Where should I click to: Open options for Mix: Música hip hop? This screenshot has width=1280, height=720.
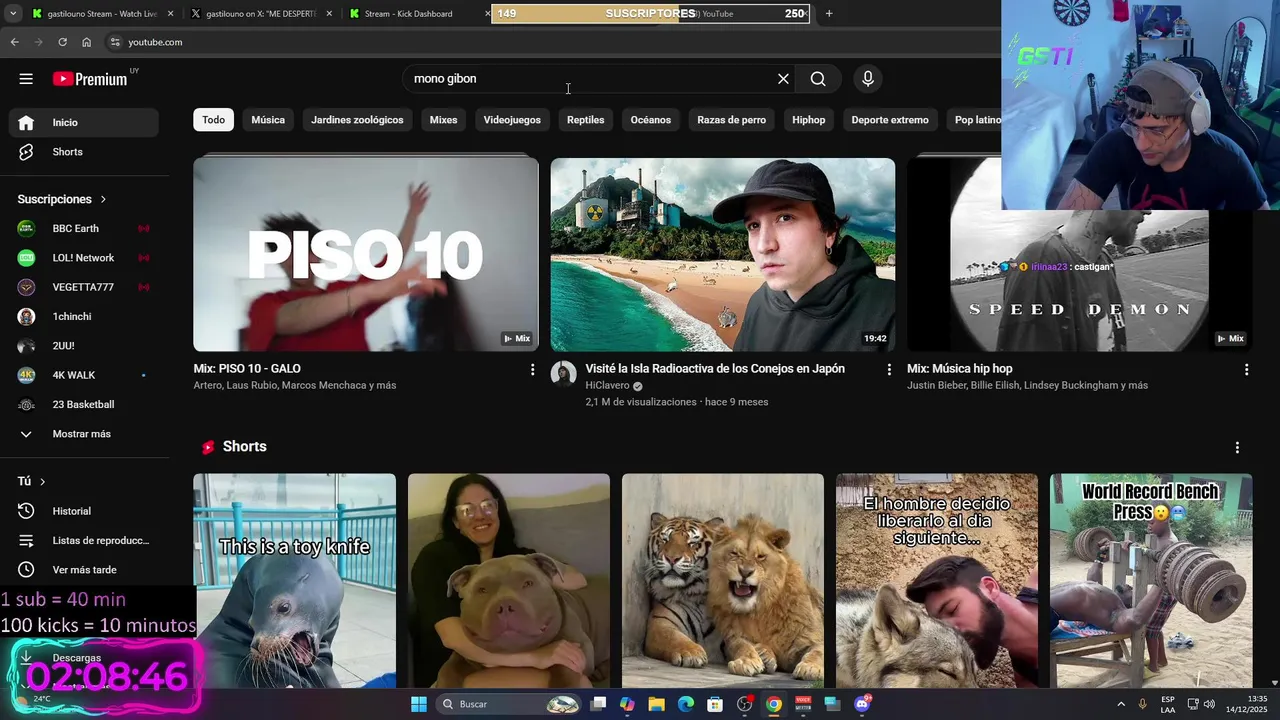click(1246, 369)
